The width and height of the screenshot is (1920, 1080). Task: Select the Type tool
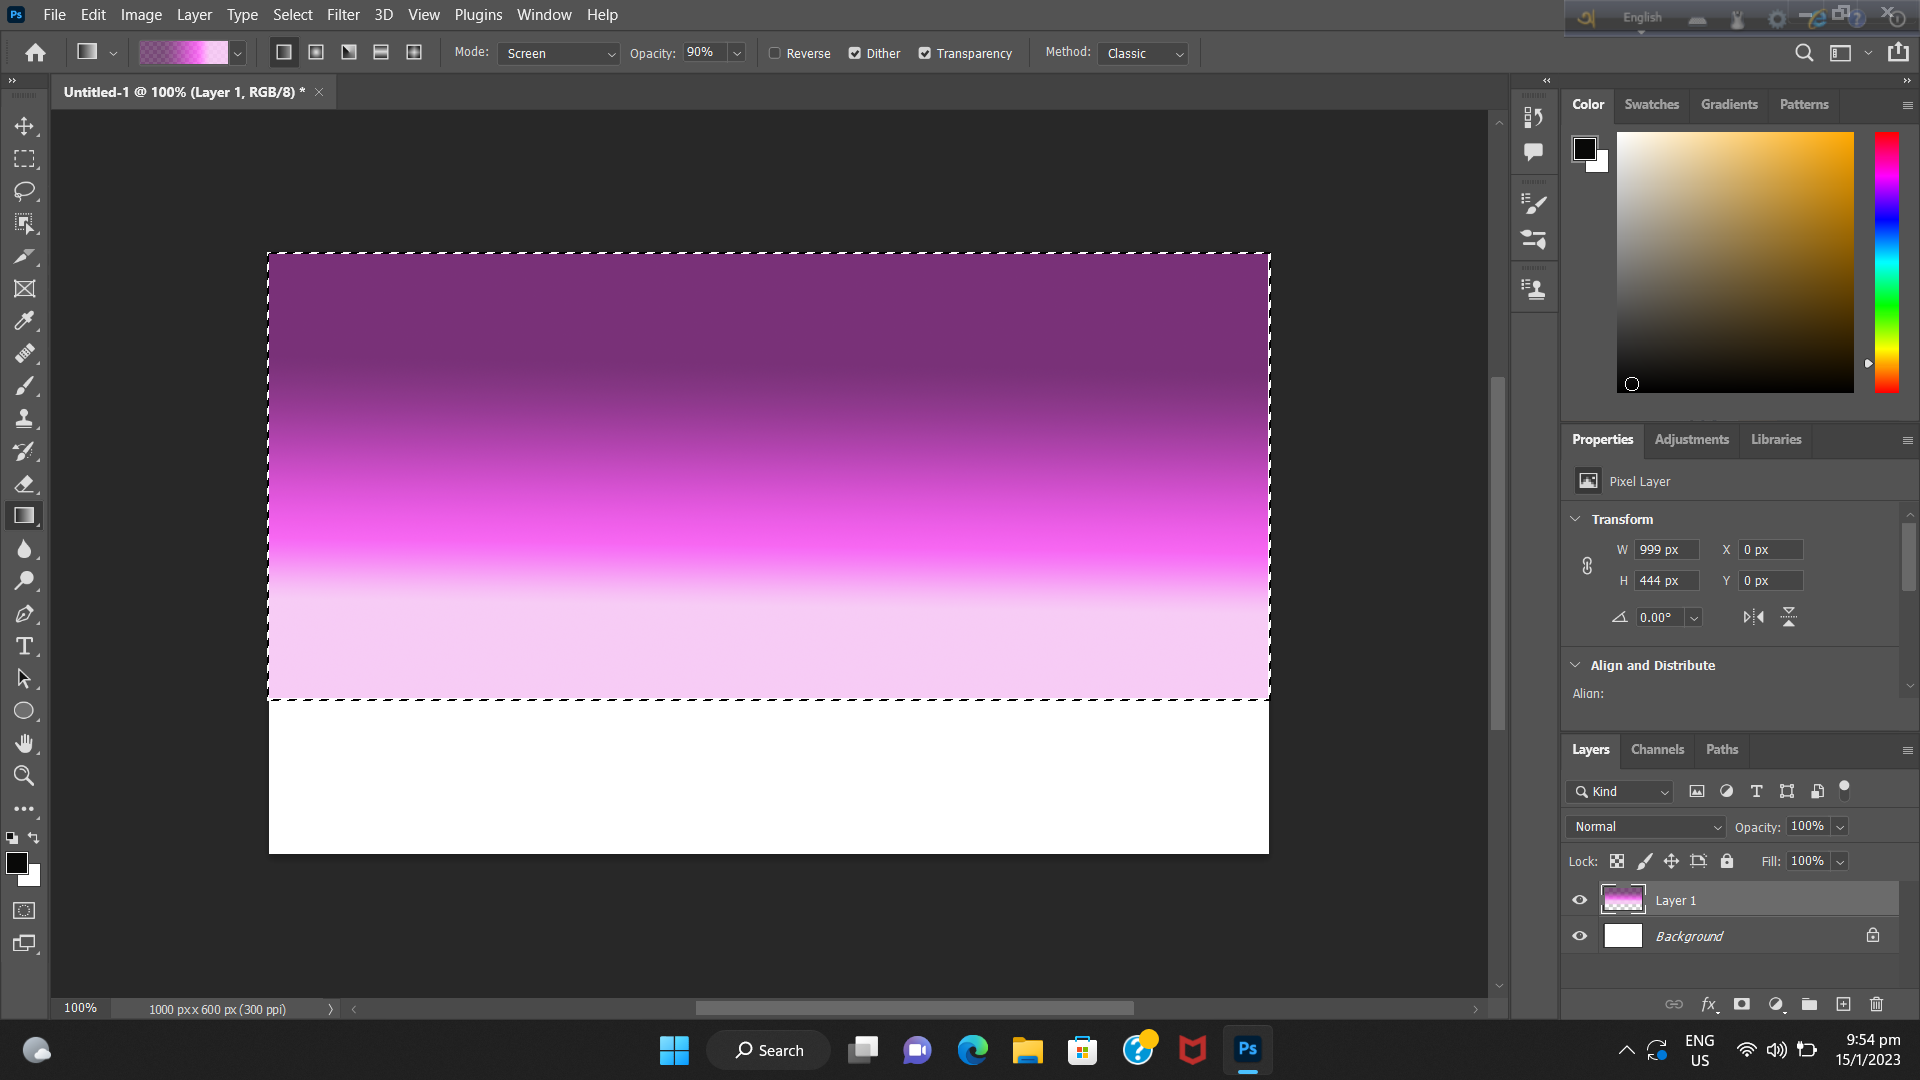coord(25,646)
